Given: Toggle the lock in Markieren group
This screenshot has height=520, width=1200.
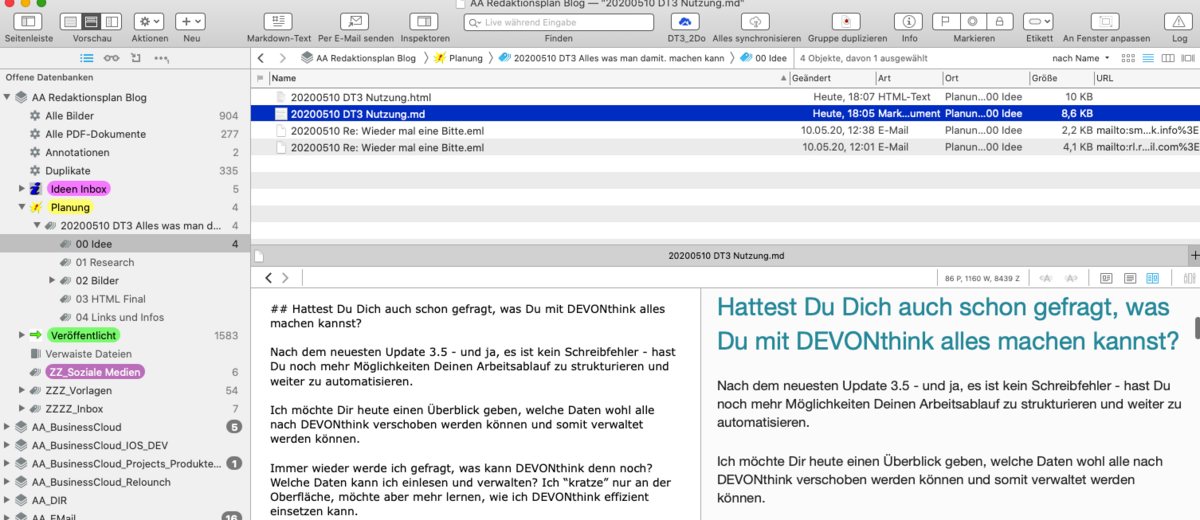Looking at the screenshot, I should coord(998,21).
